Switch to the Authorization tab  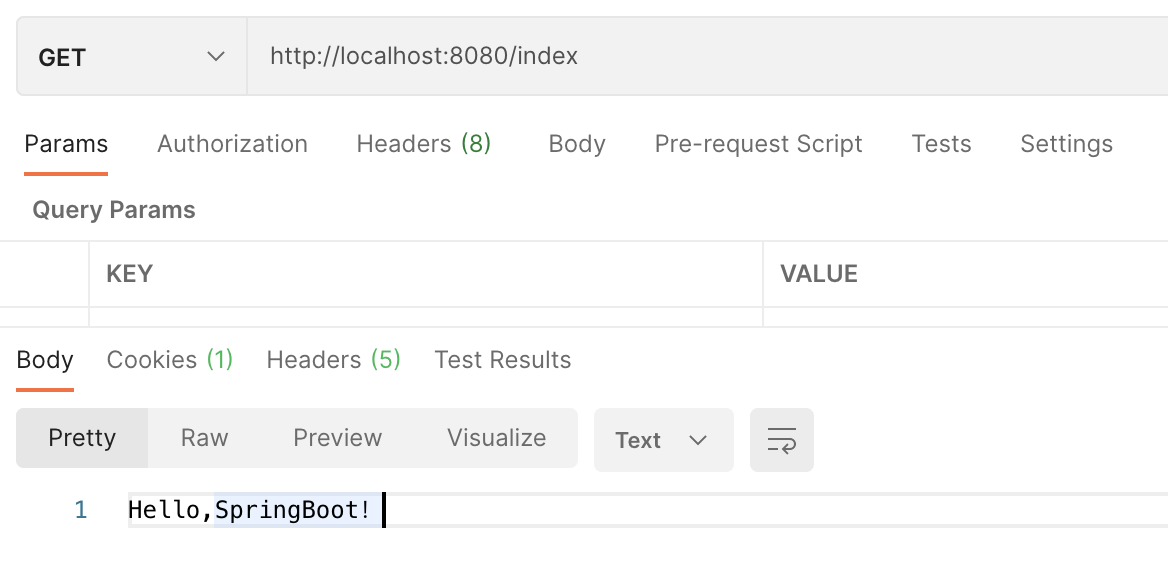tap(232, 144)
